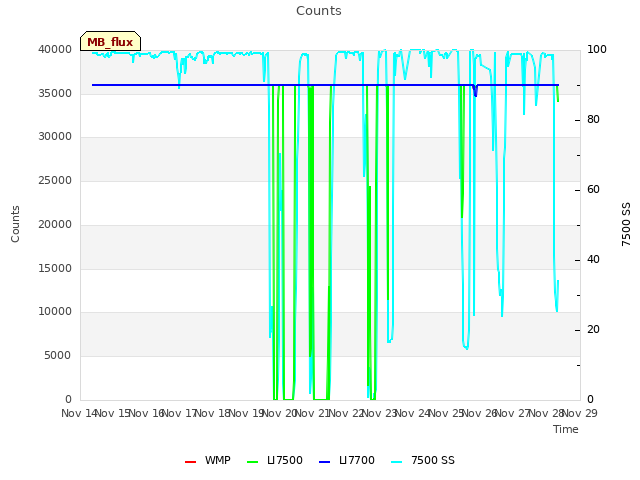Click the right axis 80 tick label
The width and height of the screenshot is (640, 480).
click(593, 120)
